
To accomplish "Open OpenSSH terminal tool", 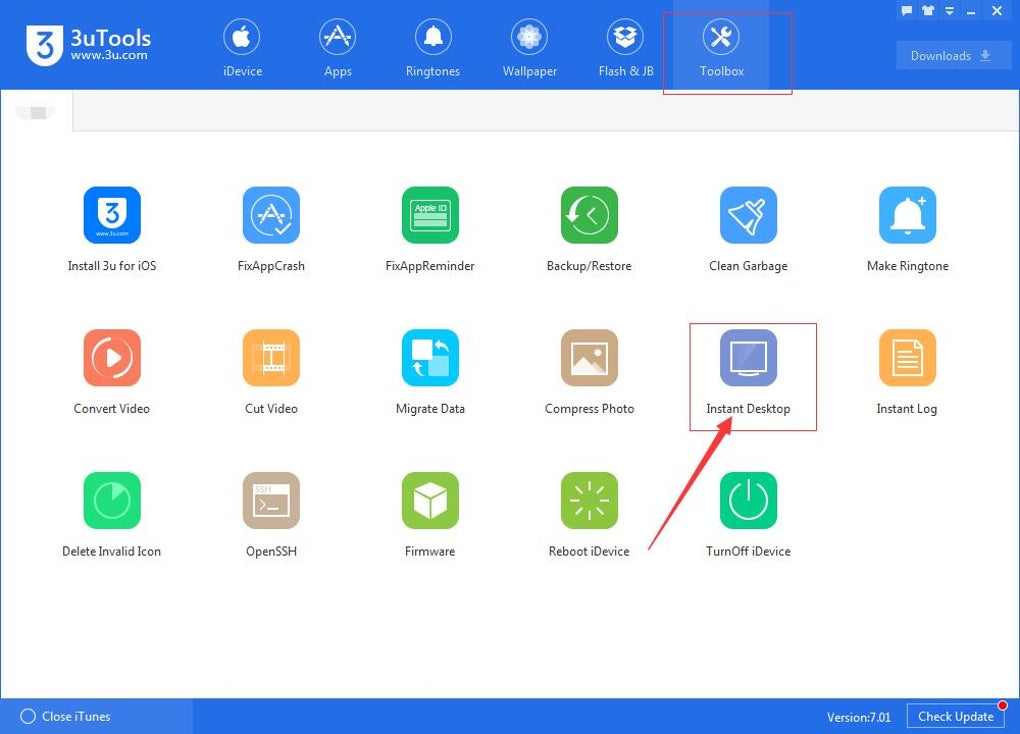I will point(271,500).
